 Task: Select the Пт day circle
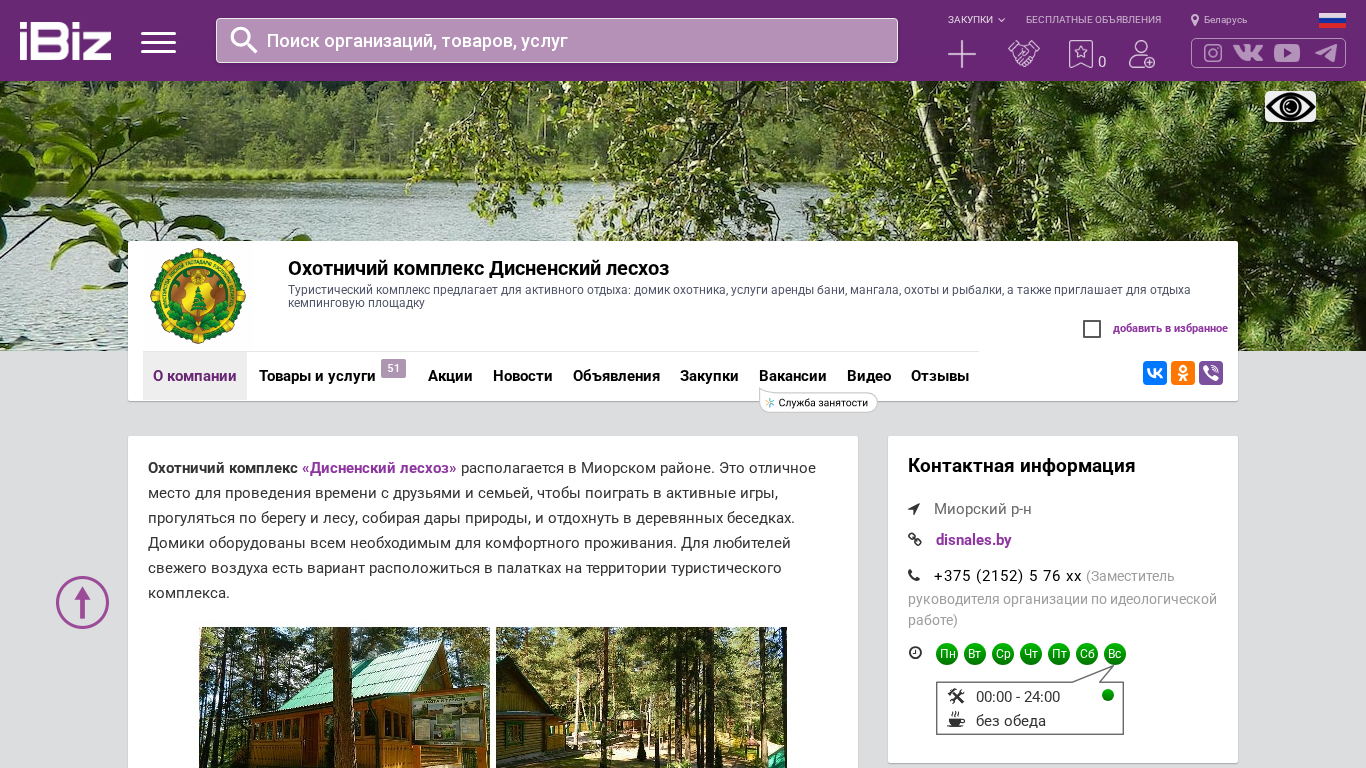[1059, 654]
